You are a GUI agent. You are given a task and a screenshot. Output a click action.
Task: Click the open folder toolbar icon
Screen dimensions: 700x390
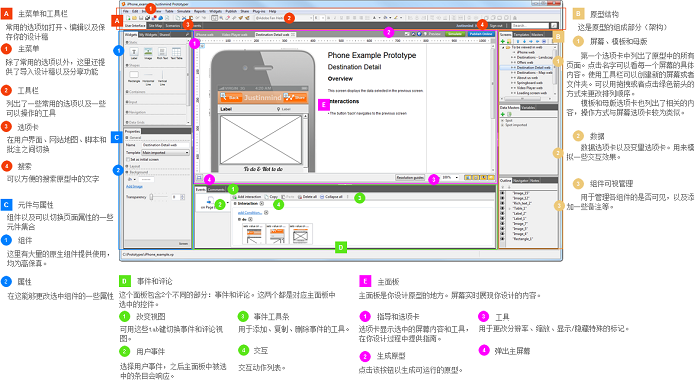[x=134, y=18]
